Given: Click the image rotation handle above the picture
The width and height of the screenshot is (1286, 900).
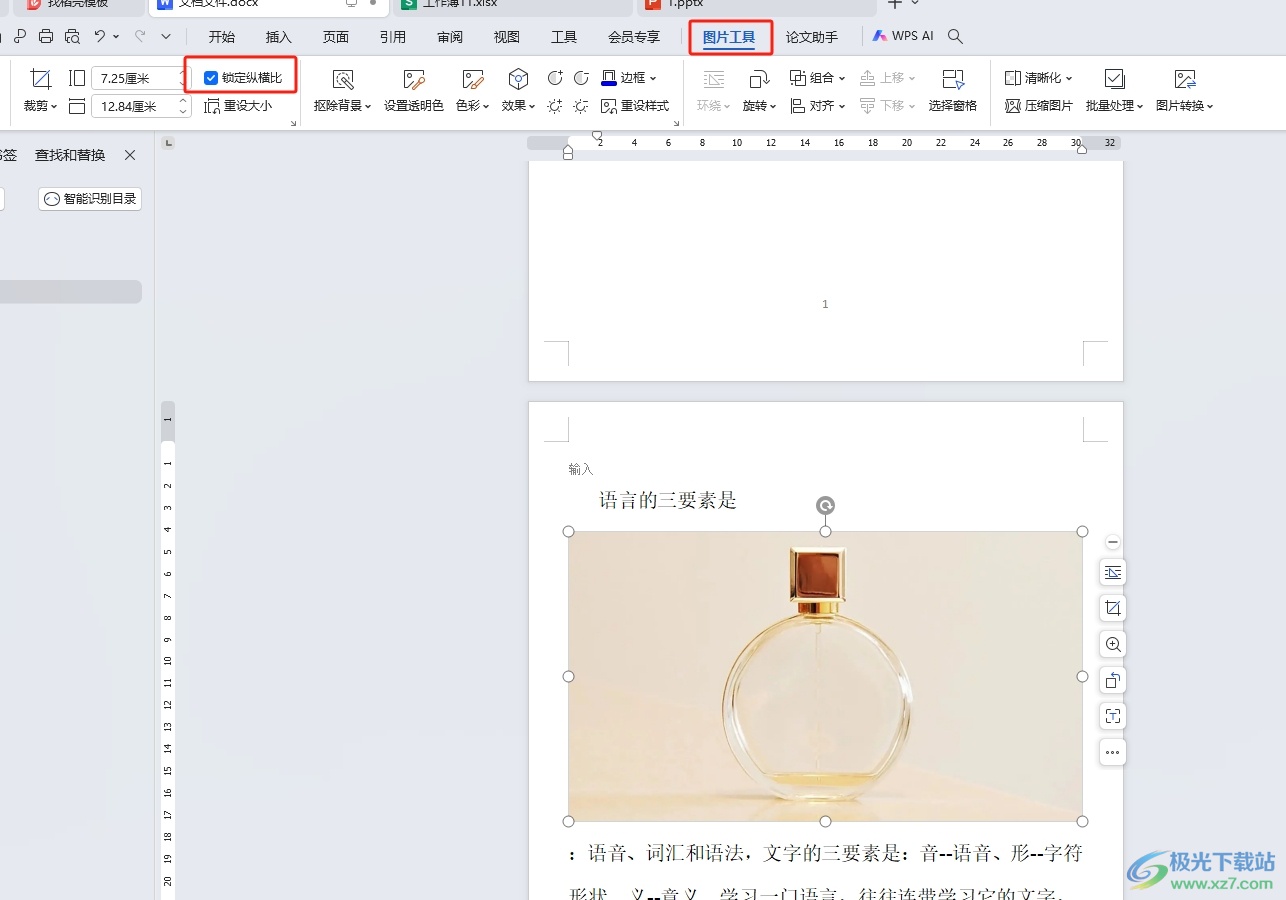Looking at the screenshot, I should (825, 505).
